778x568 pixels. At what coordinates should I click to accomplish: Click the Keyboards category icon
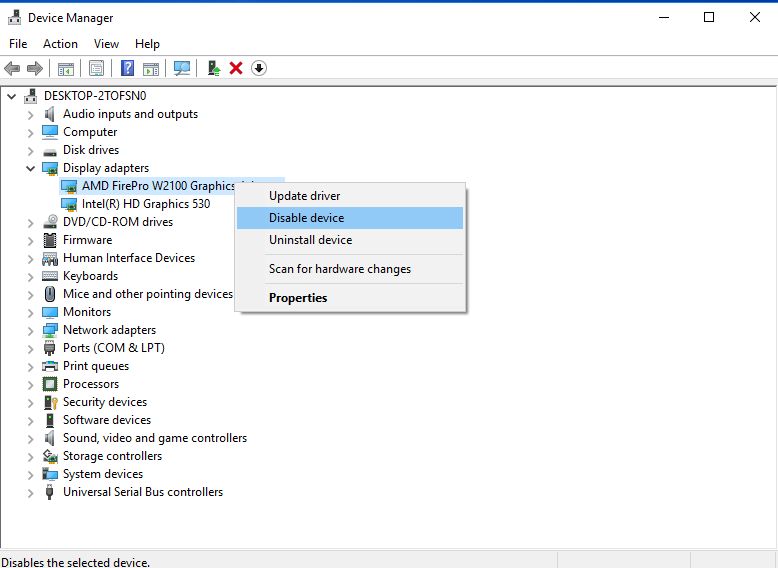click(50, 276)
